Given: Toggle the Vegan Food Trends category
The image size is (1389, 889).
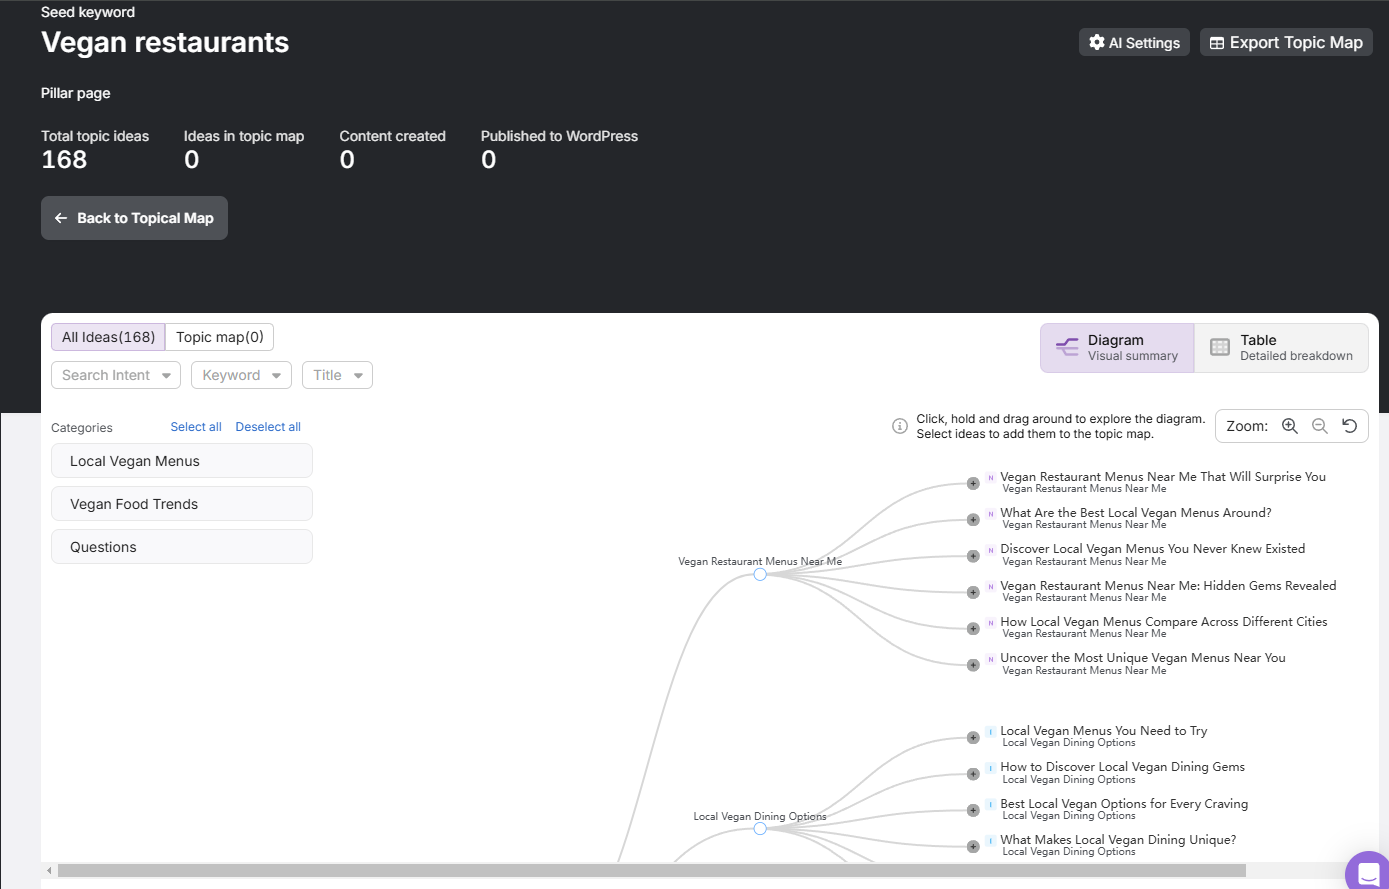Looking at the screenshot, I should pos(182,504).
